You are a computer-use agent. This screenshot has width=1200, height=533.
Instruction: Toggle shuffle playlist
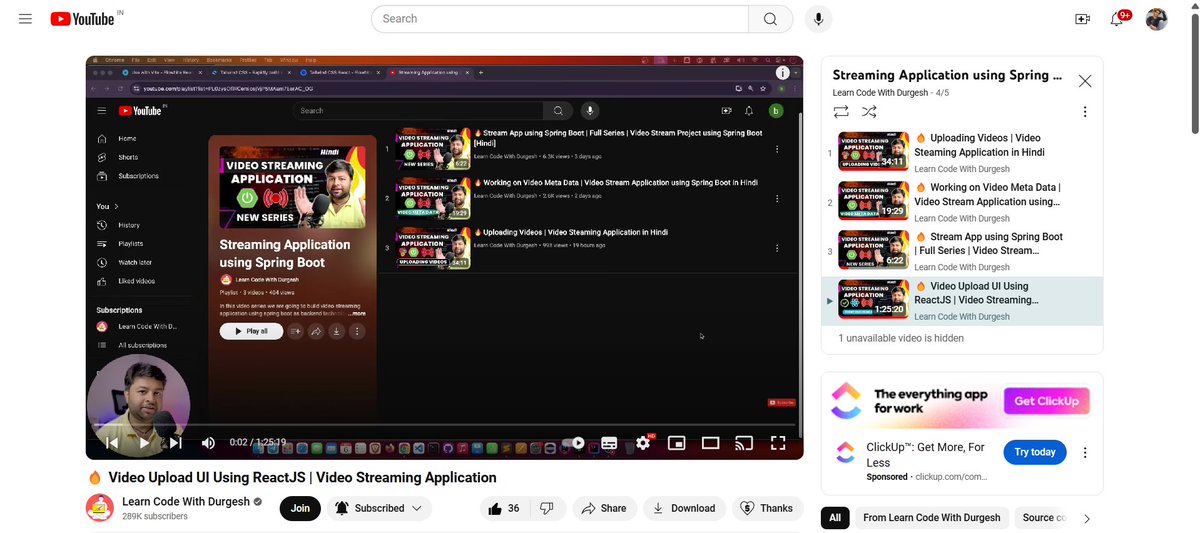point(869,112)
